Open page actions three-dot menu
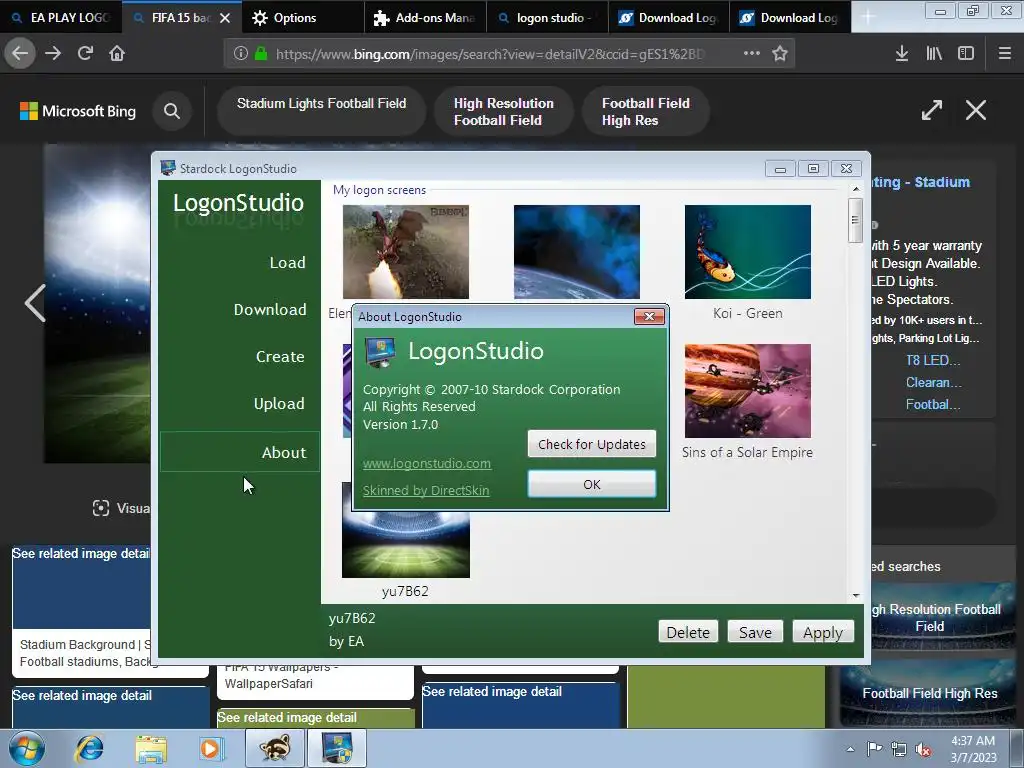 pos(752,53)
